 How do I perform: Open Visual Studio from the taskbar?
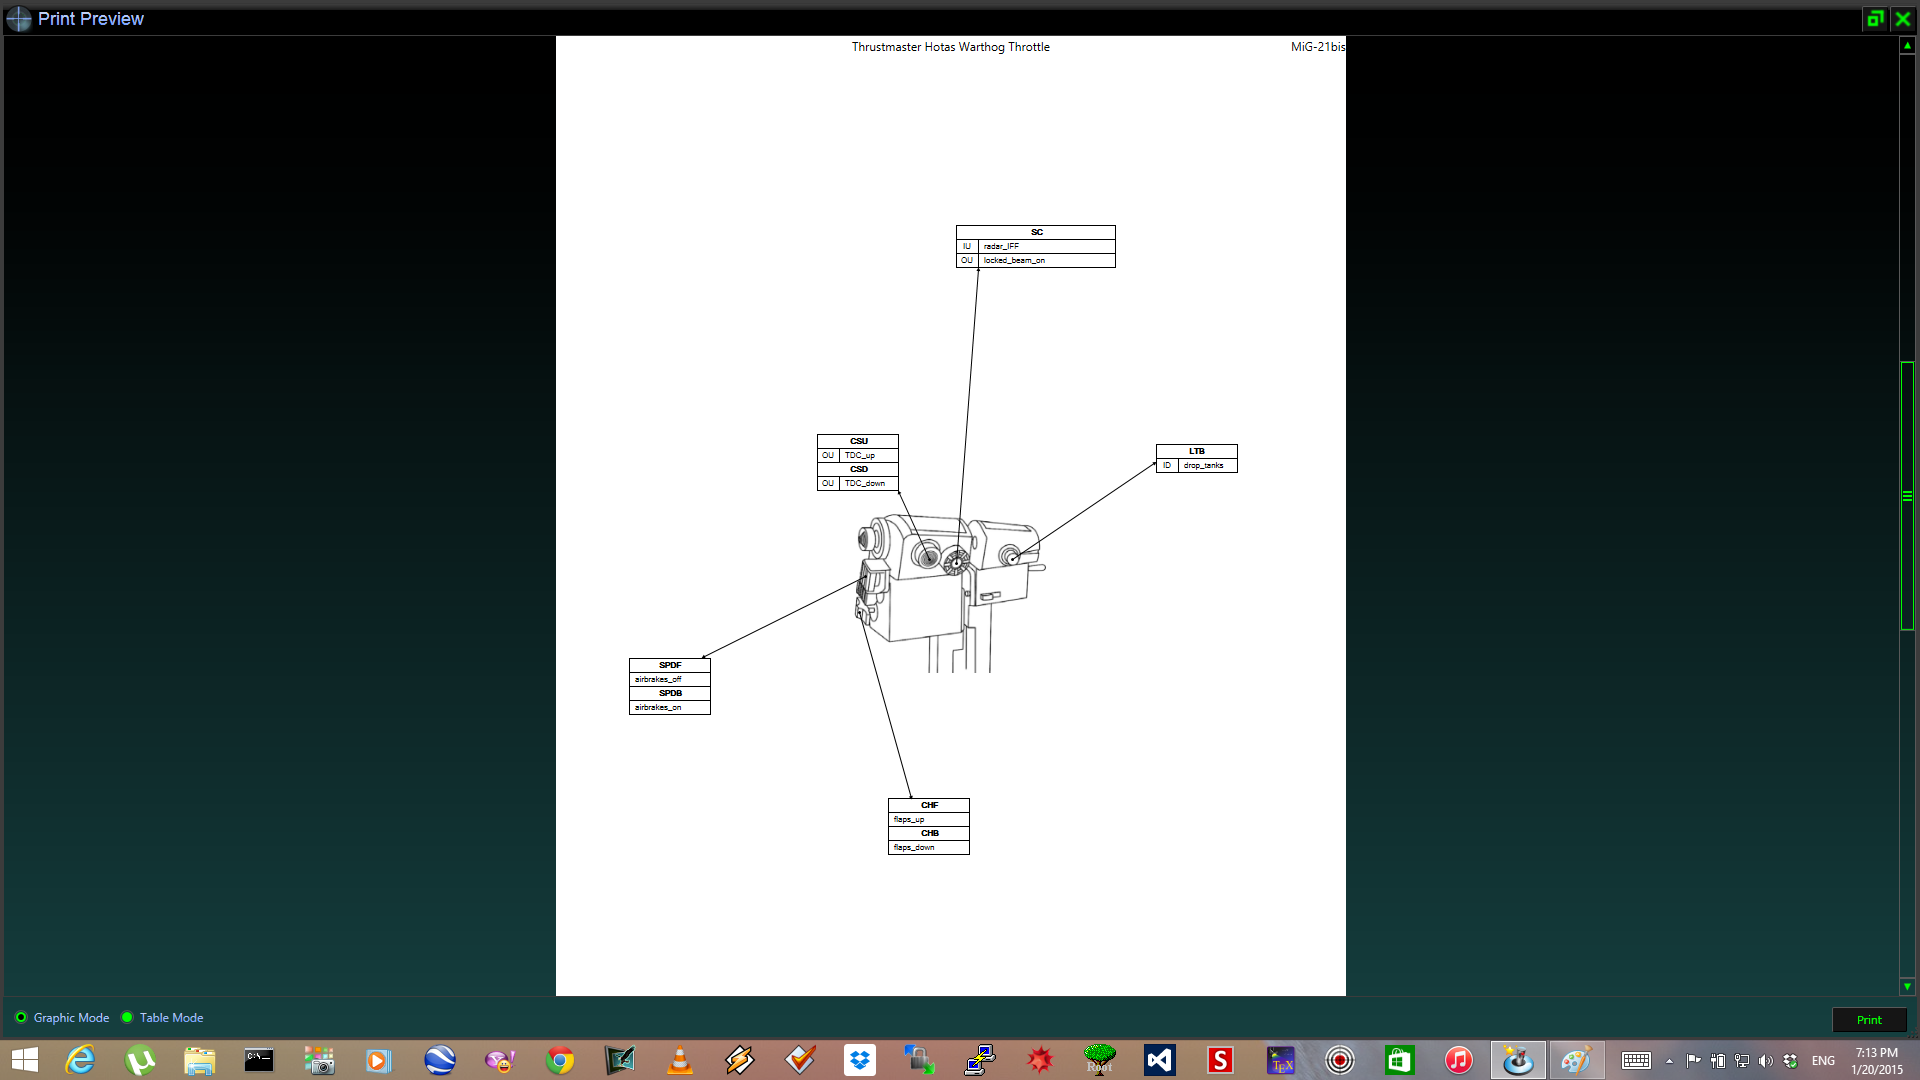1160,1060
